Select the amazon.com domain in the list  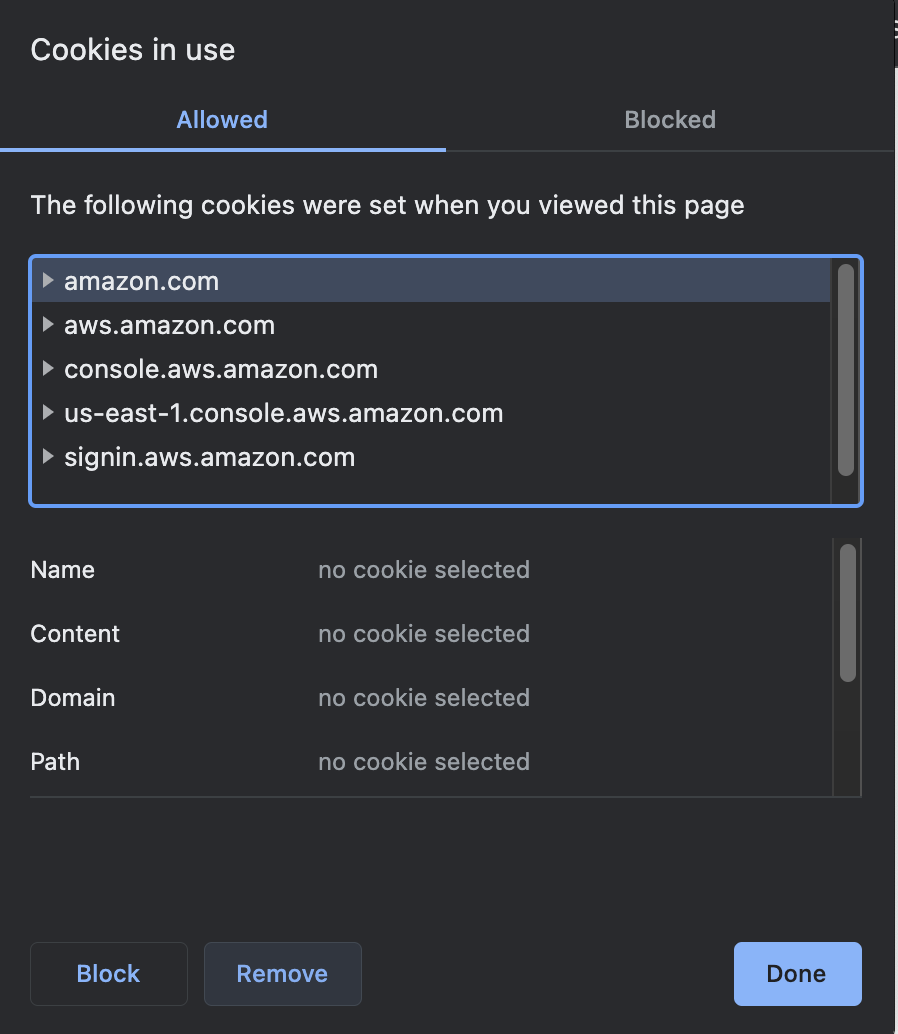(x=140, y=281)
